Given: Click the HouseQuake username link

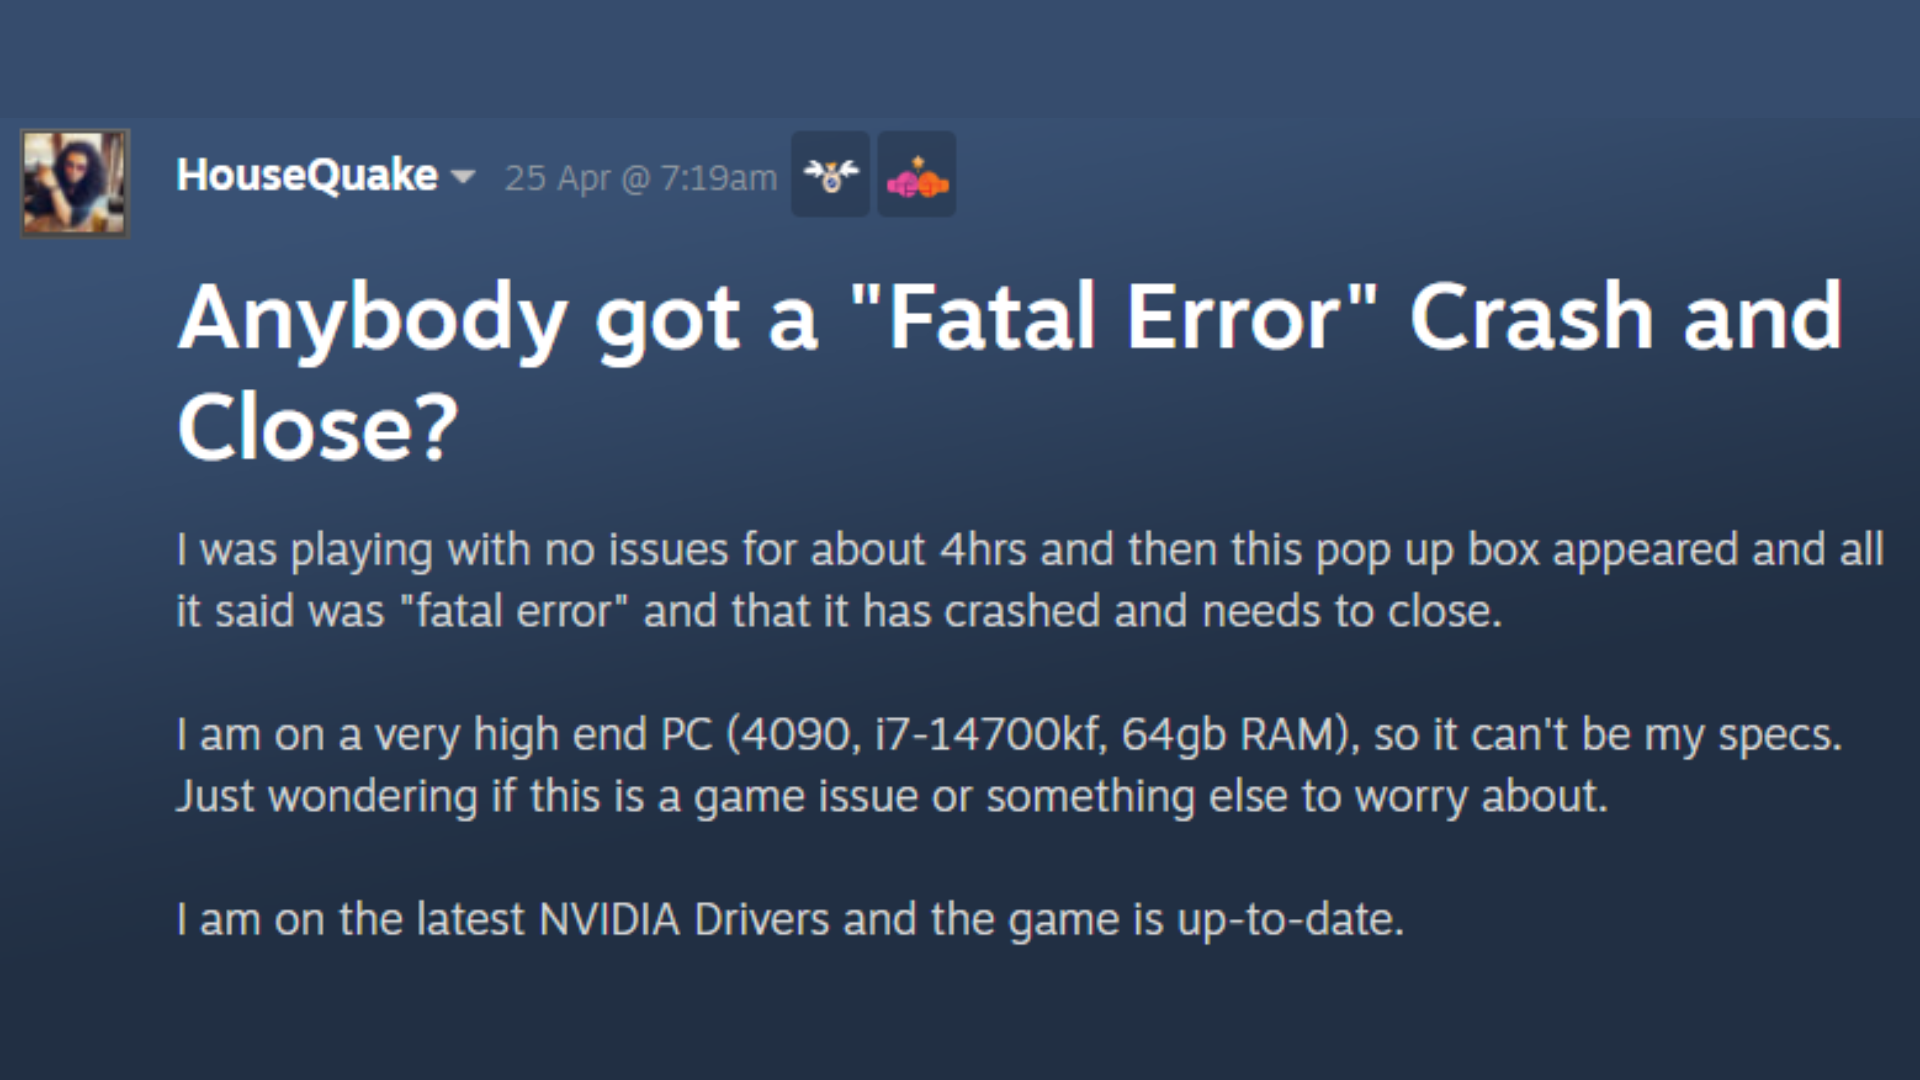Looking at the screenshot, I should pos(307,175).
